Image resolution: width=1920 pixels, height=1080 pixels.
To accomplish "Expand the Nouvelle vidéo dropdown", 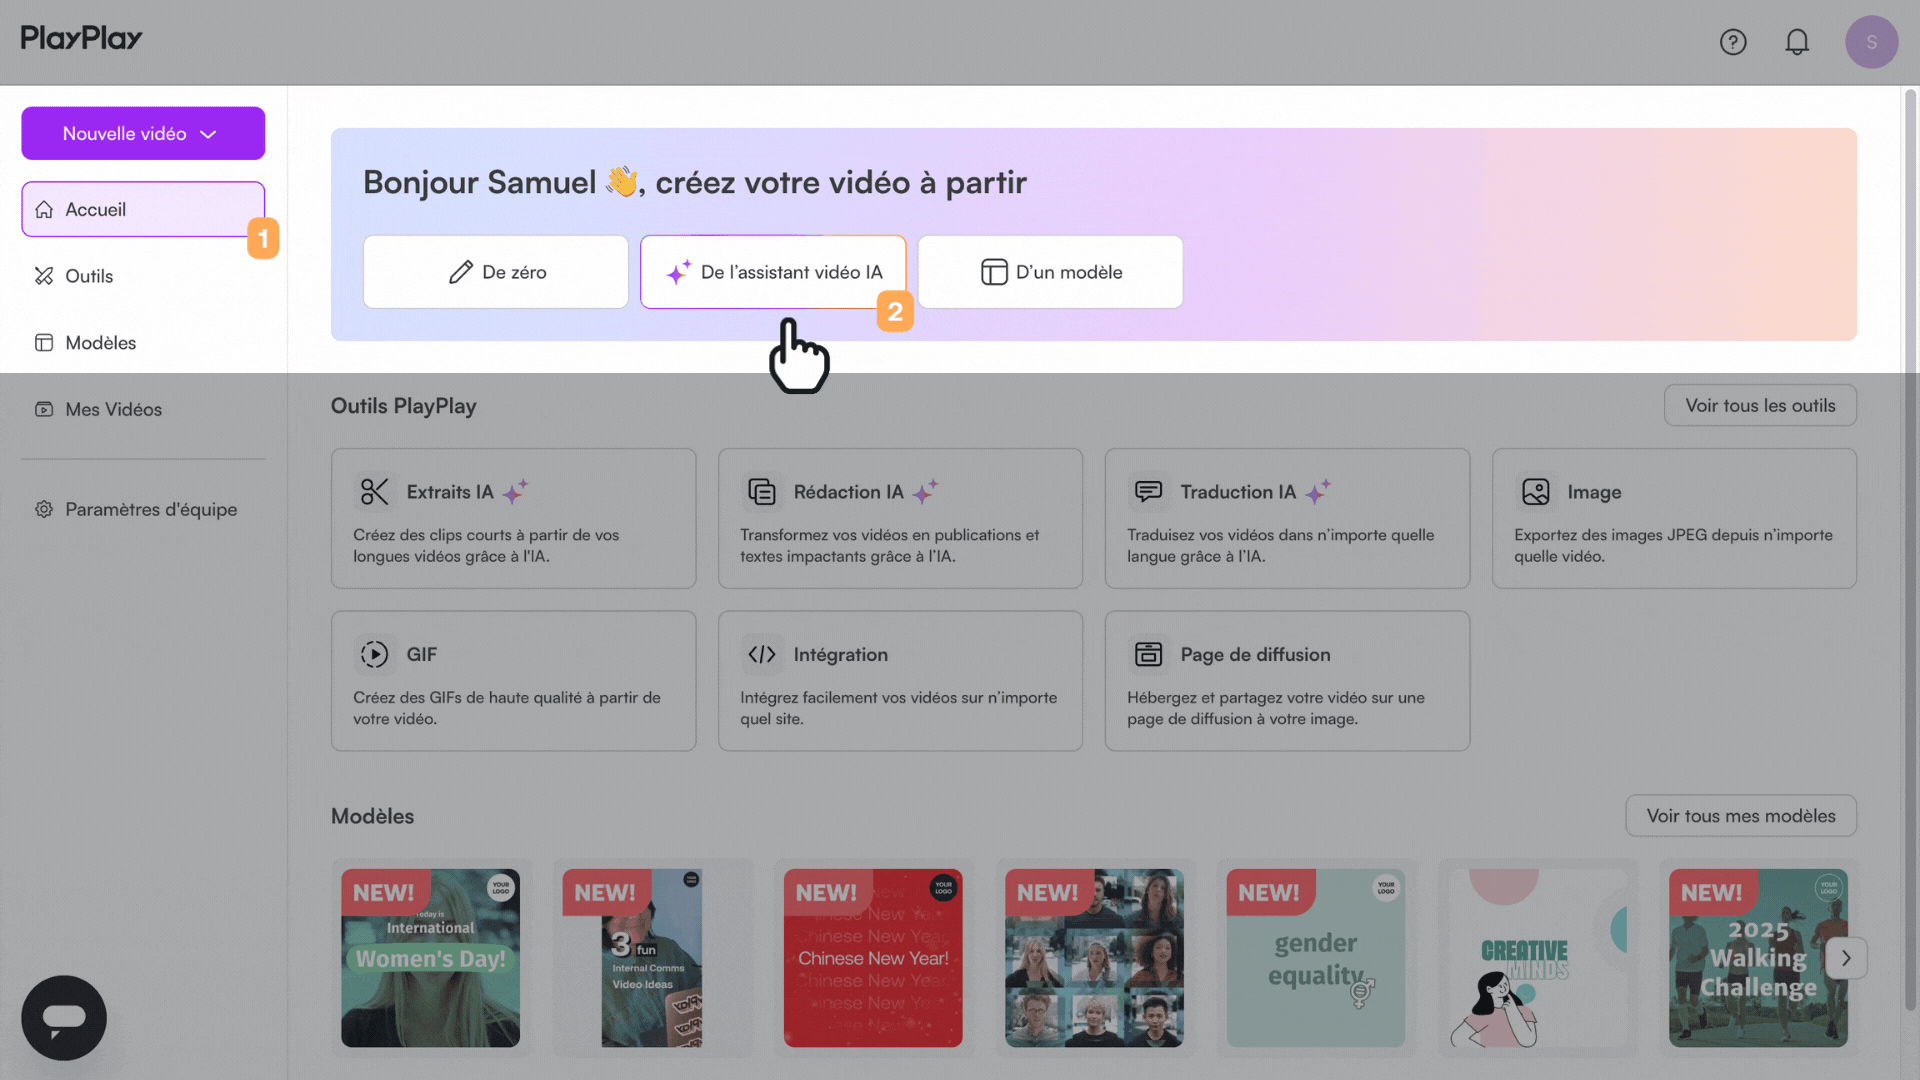I will [x=143, y=133].
